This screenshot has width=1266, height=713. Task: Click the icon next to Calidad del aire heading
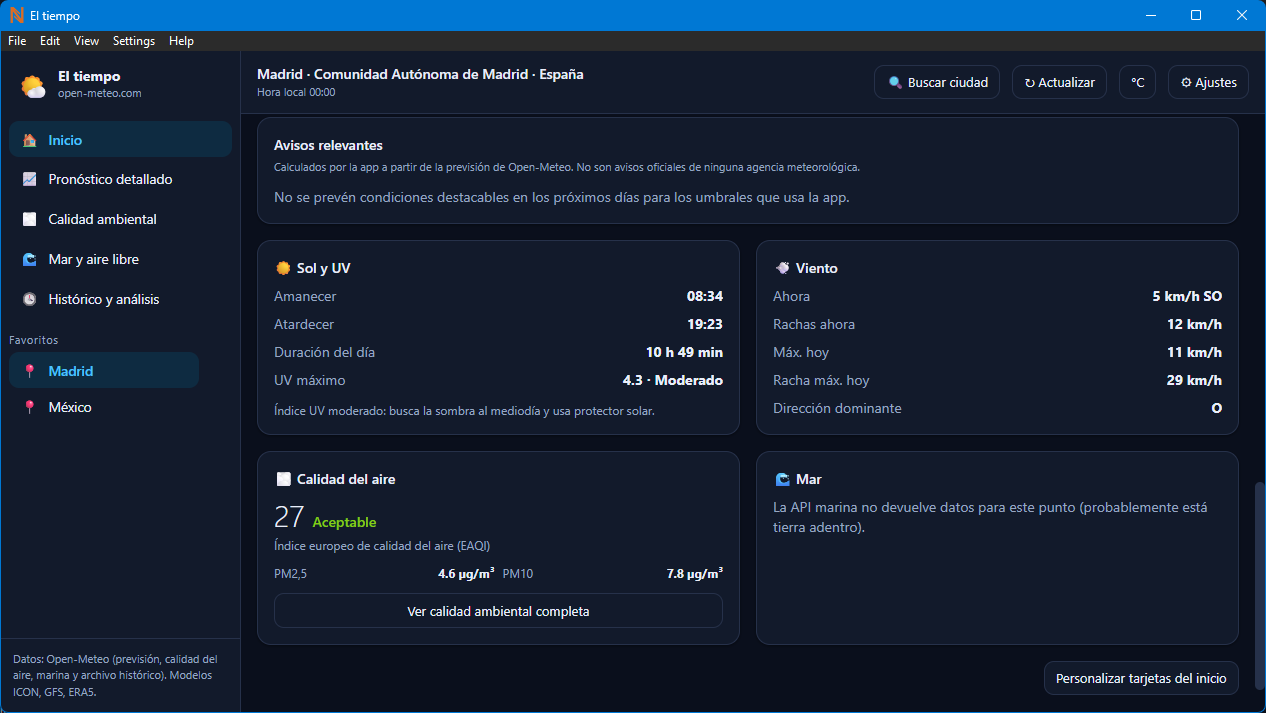(x=283, y=479)
